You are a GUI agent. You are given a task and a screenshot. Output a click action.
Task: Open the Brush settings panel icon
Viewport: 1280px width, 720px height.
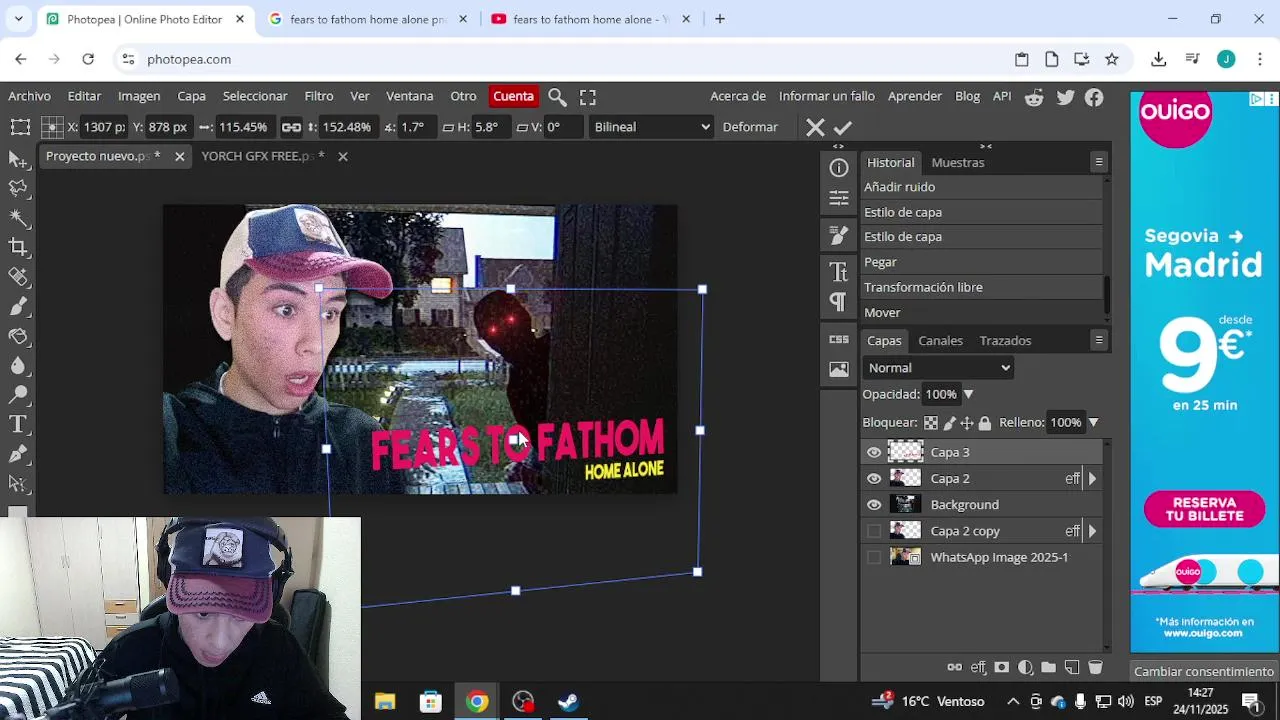(x=839, y=235)
